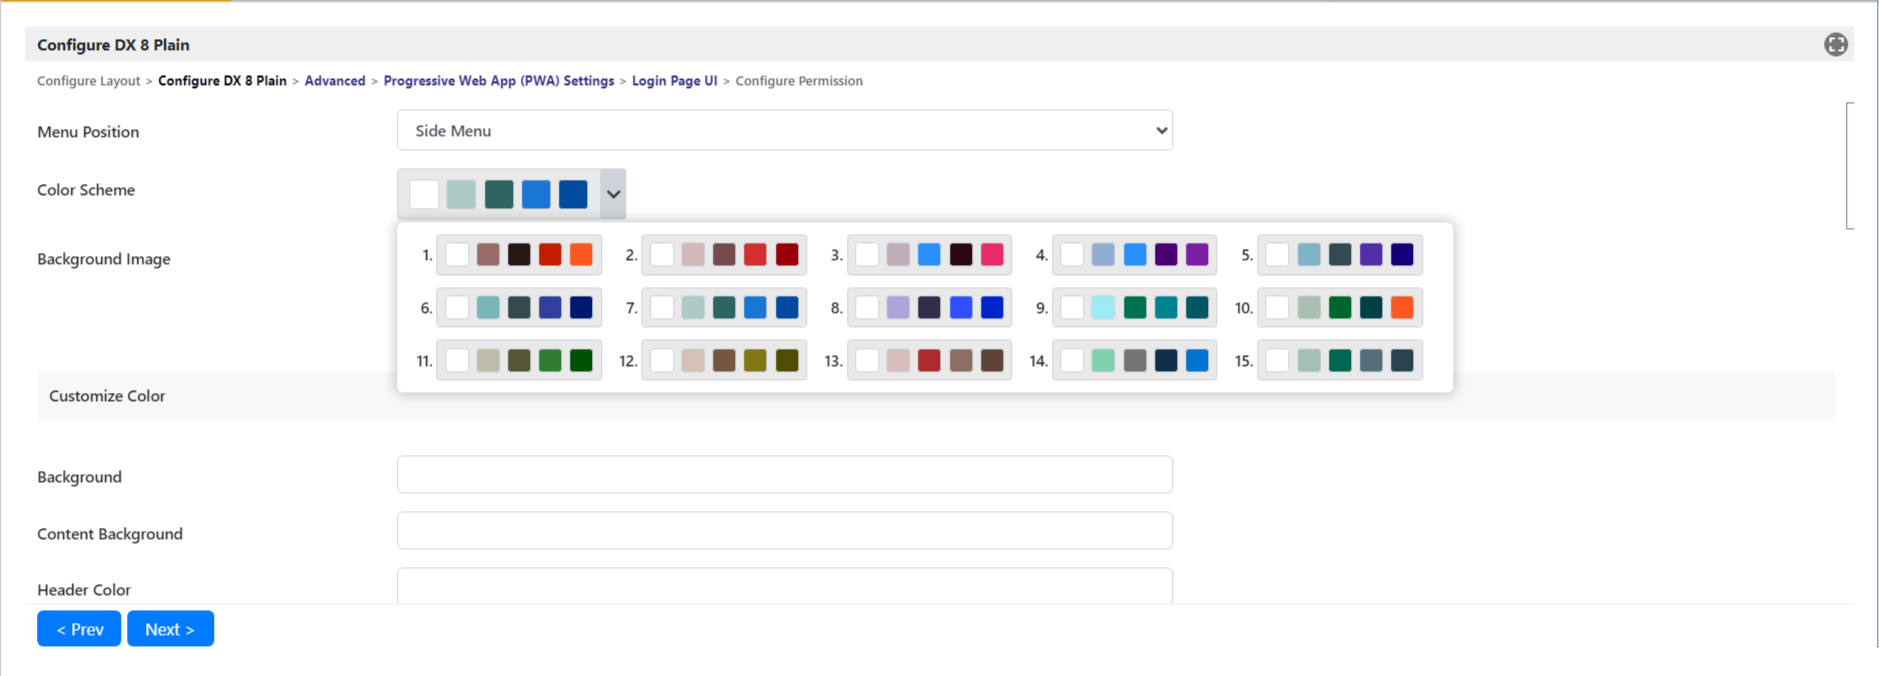1879x676 pixels.
Task: Pick color scheme number 14
Action: 1134,361
